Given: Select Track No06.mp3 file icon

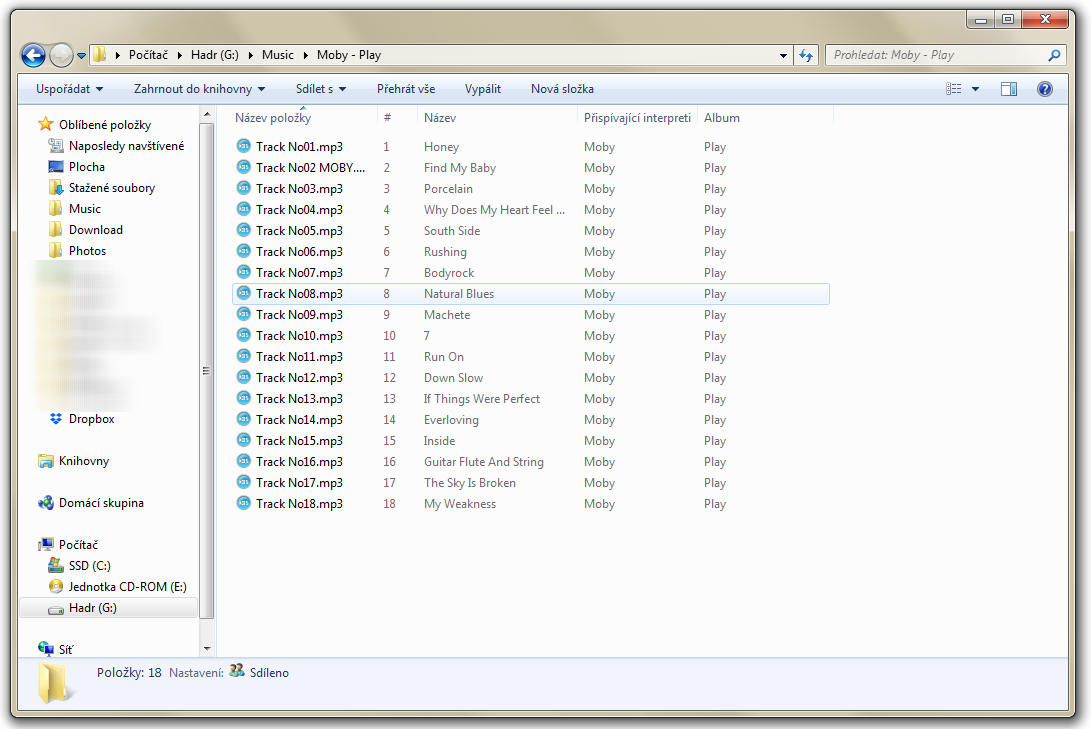Looking at the screenshot, I should (x=244, y=250).
